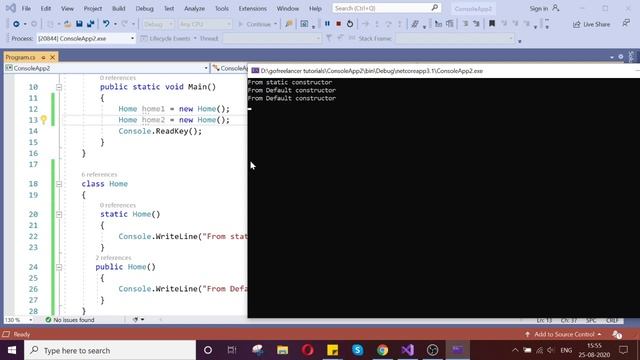Switch to the Program.cs tab
The height and width of the screenshot is (360, 640).
tap(20, 58)
